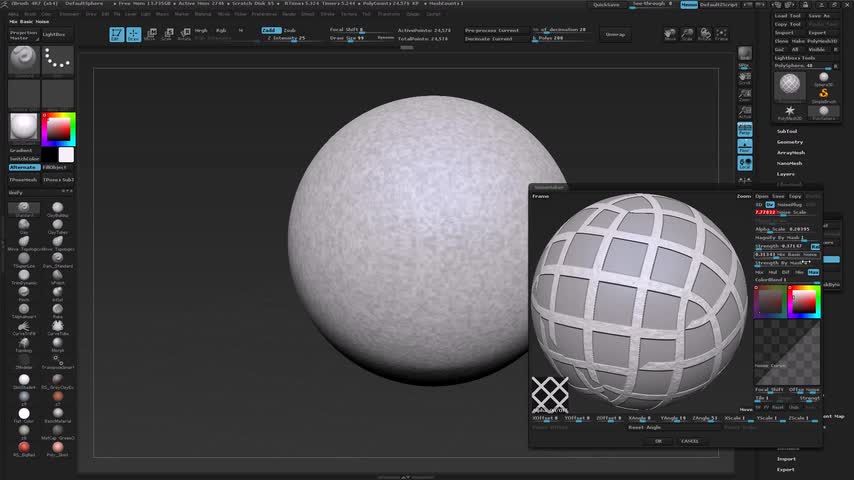Image resolution: width=854 pixels, height=480 pixels.
Task: Open the LightBox panel
Action: (x=56, y=34)
